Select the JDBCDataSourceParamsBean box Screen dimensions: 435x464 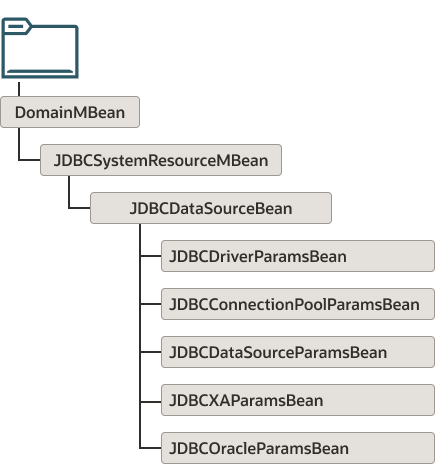[x=298, y=352]
